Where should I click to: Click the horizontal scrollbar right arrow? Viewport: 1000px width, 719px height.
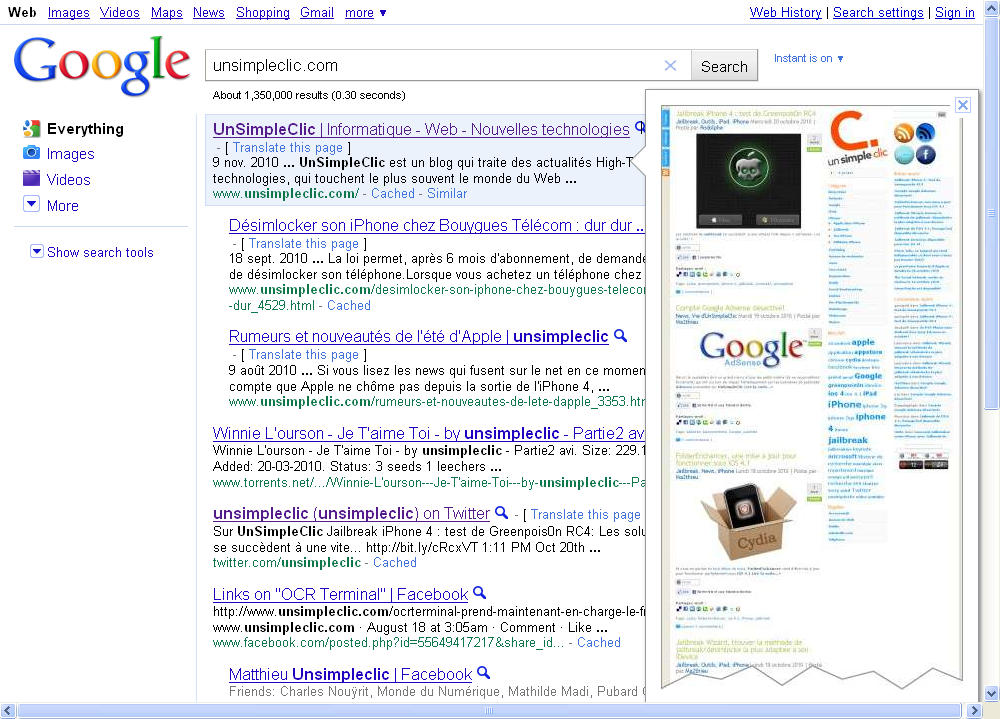[974, 710]
